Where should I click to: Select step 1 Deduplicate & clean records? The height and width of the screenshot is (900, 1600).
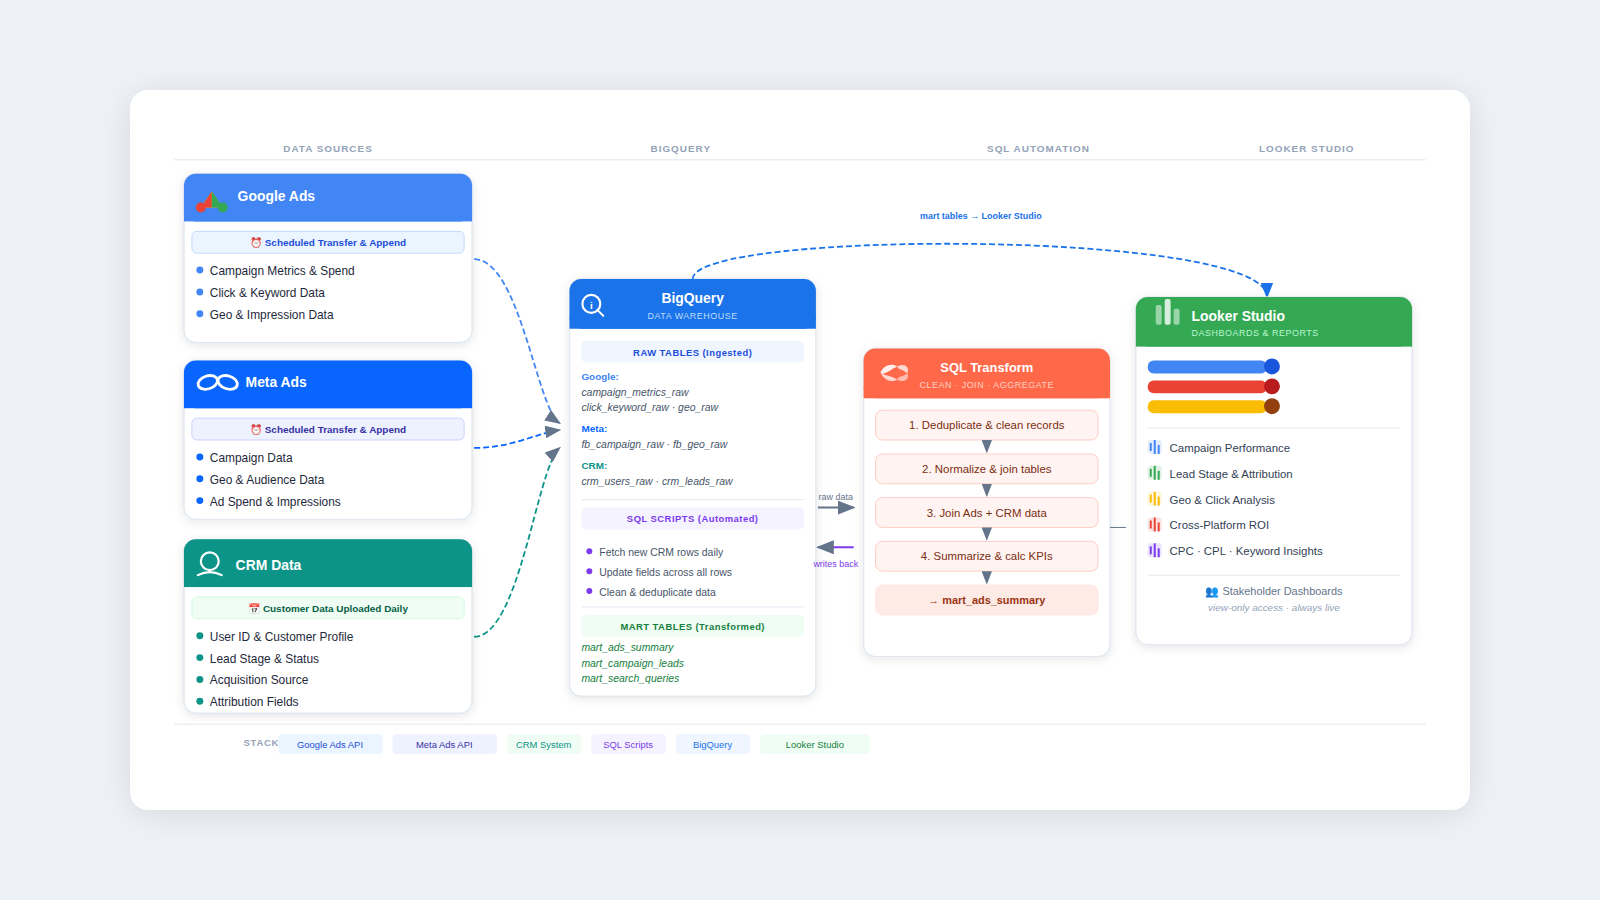pos(986,425)
